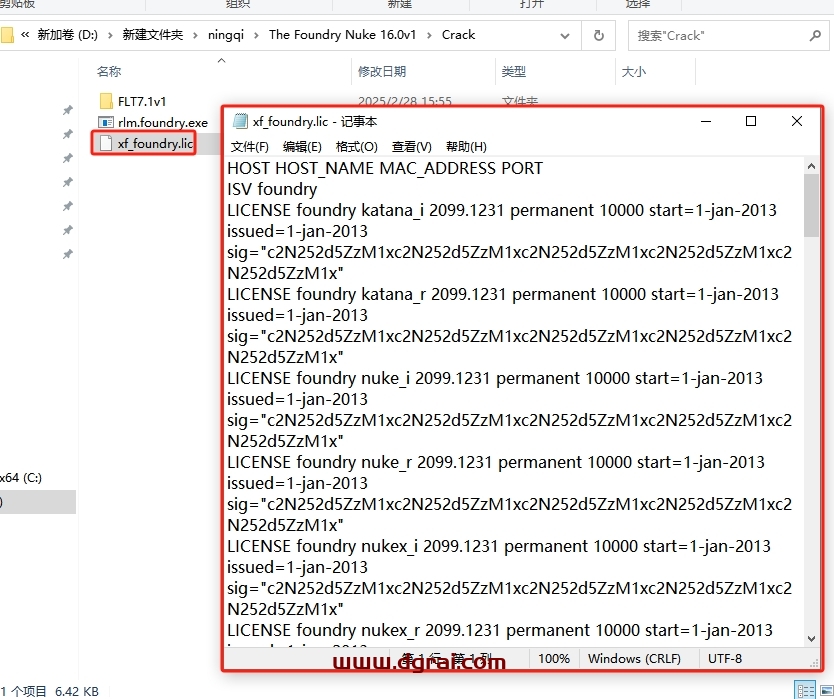834x699 pixels.
Task: Open the FLT7.1v1 folder icon
Action: tap(106, 101)
